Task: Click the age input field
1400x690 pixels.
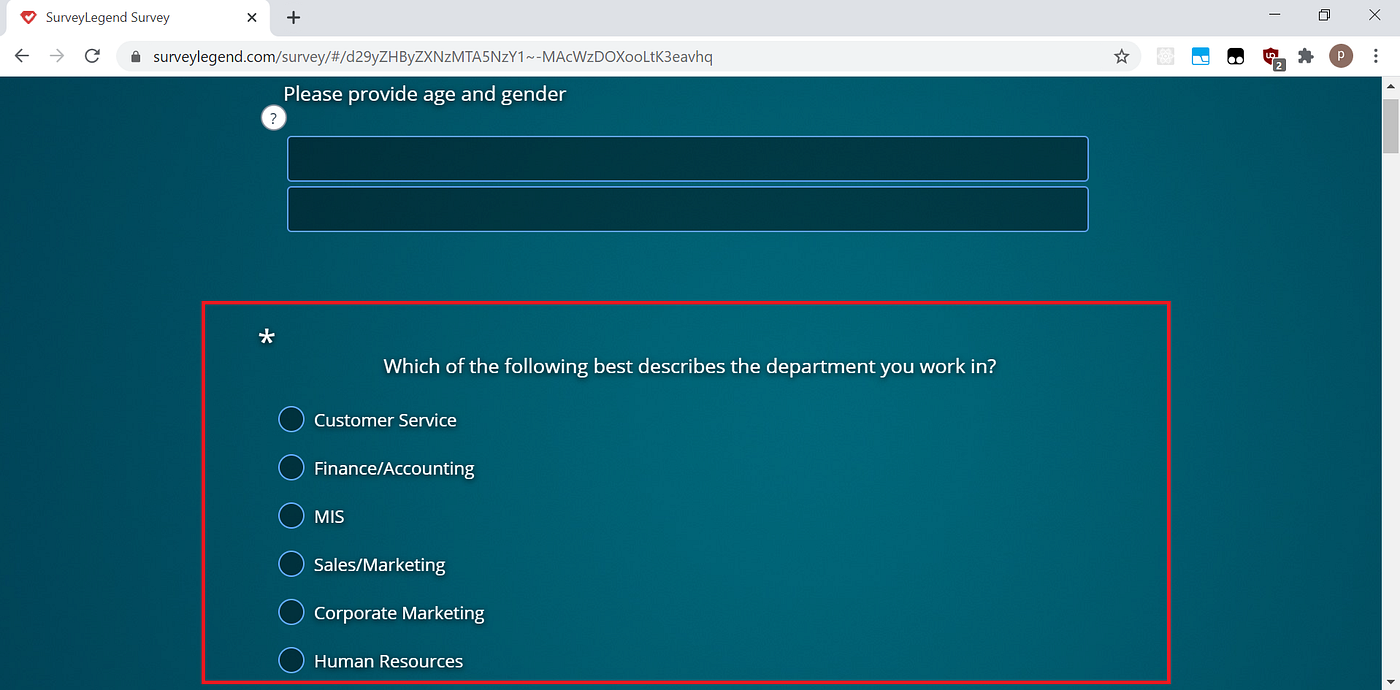Action: (x=687, y=158)
